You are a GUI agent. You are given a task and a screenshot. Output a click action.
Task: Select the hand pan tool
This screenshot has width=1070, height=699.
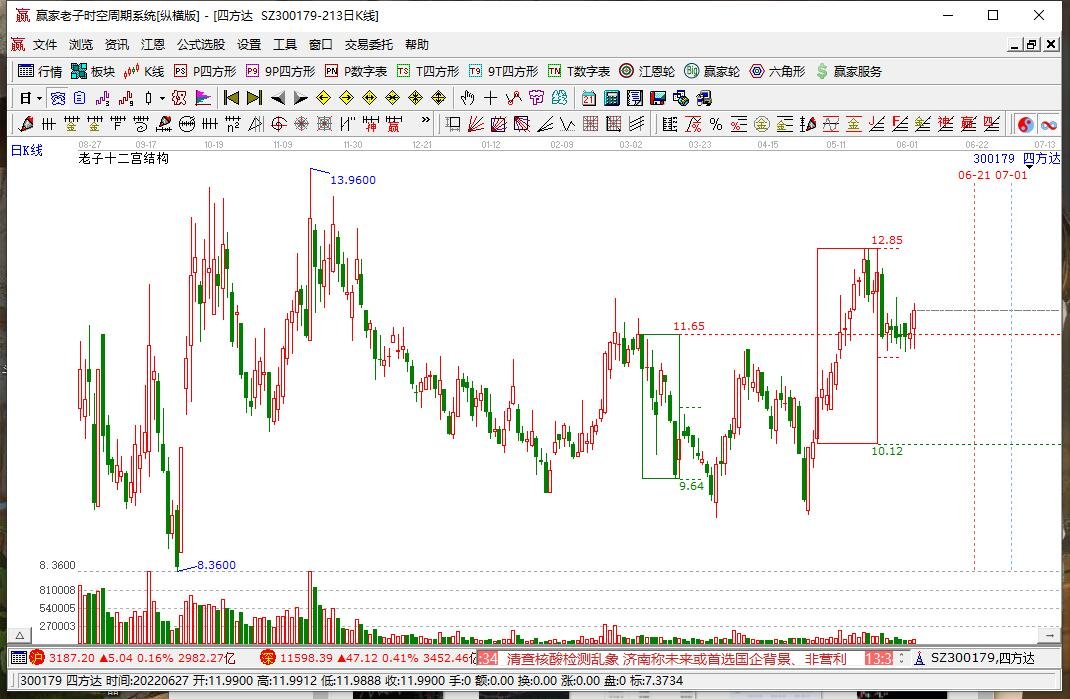coord(467,98)
